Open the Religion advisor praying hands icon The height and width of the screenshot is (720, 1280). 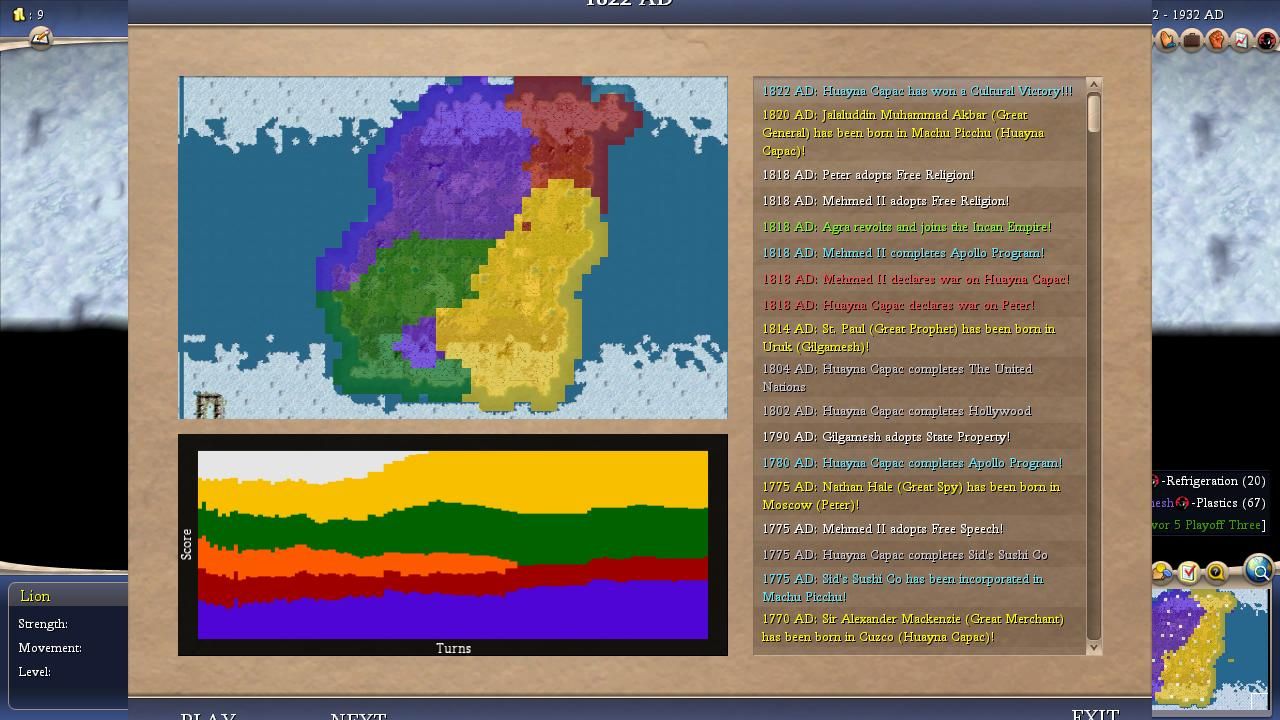[x=1167, y=41]
